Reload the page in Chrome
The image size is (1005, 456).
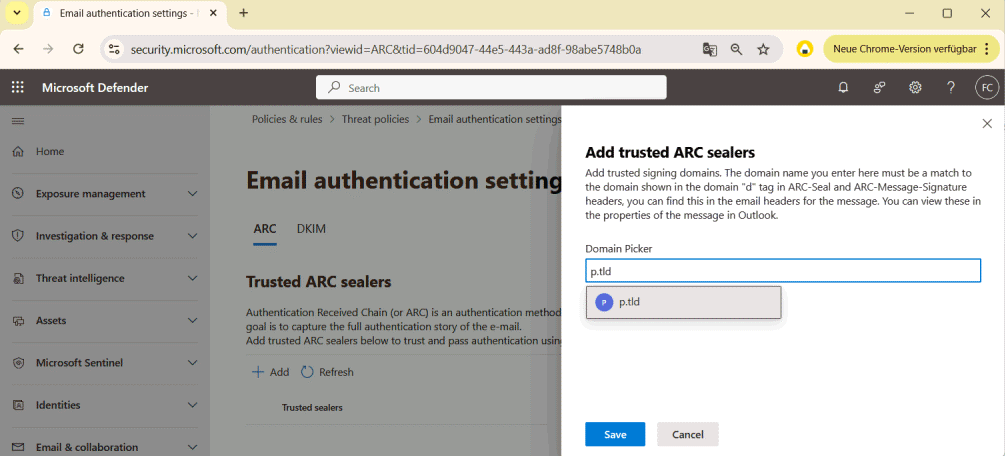coord(78,49)
